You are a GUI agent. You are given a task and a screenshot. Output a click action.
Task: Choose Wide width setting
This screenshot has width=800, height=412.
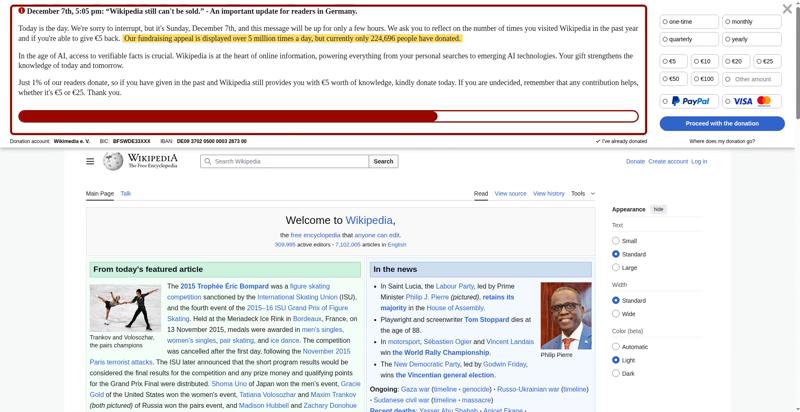coord(616,314)
